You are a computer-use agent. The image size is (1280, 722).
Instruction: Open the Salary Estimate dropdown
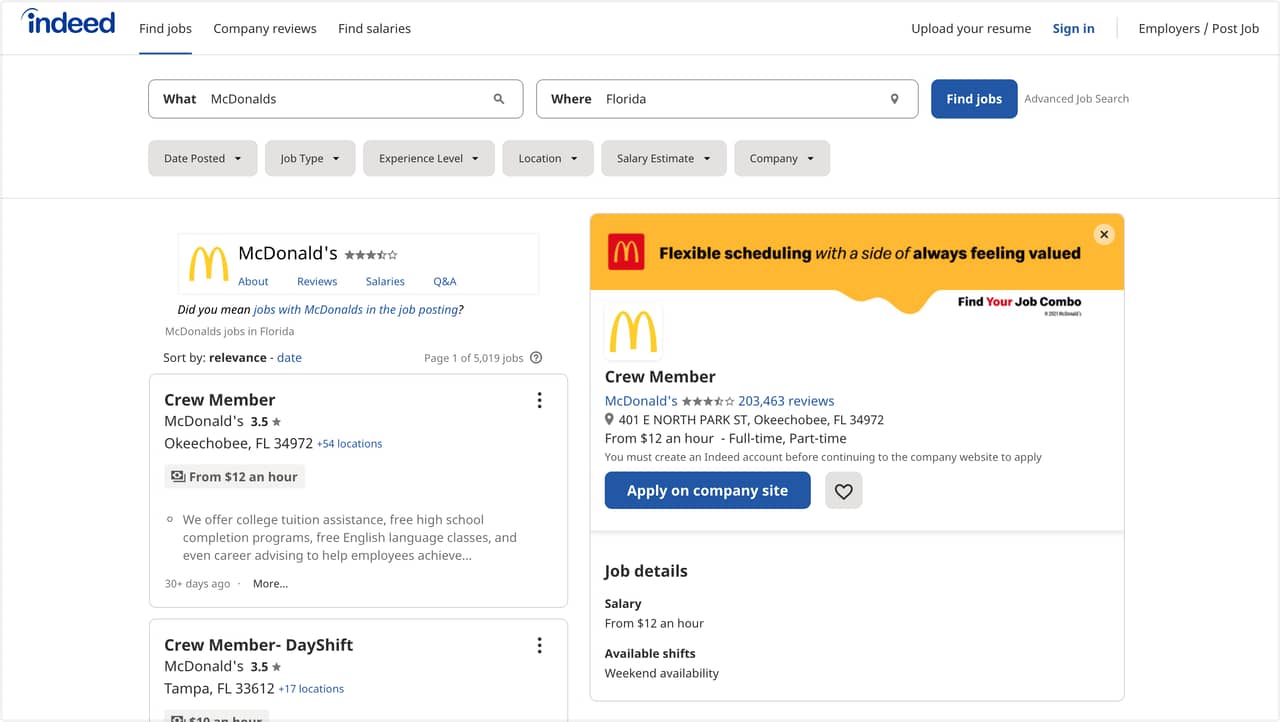[x=663, y=158]
